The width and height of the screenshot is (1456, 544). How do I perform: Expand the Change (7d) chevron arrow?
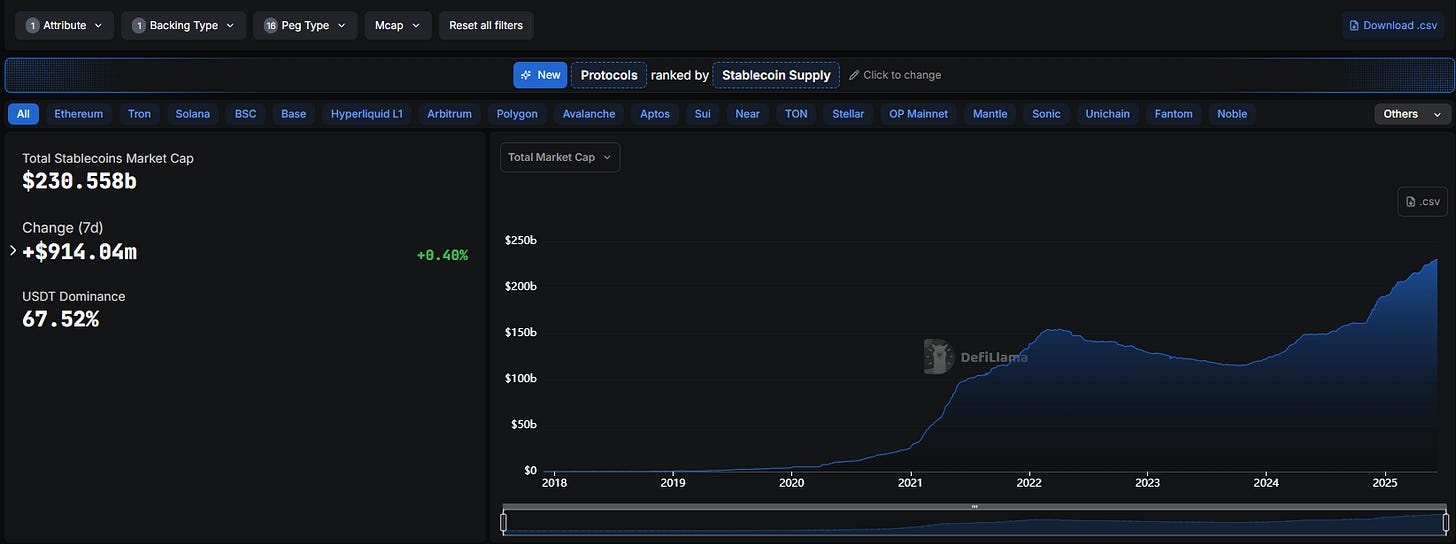pos(13,250)
